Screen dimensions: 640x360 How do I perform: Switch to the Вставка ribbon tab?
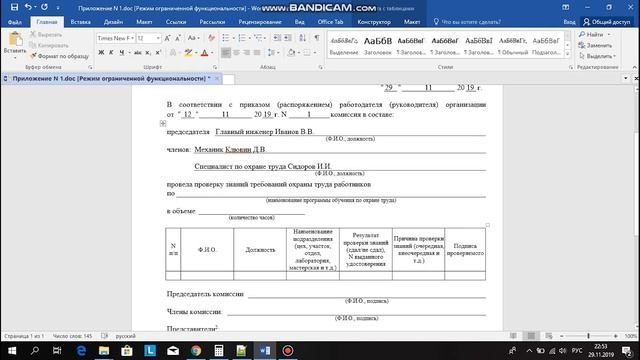coord(80,22)
